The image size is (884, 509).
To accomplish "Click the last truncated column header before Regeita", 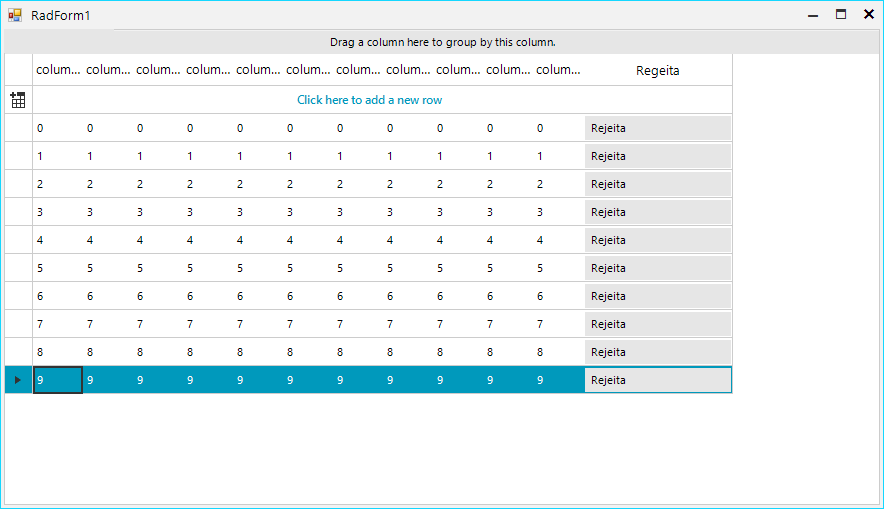I will [558, 70].
